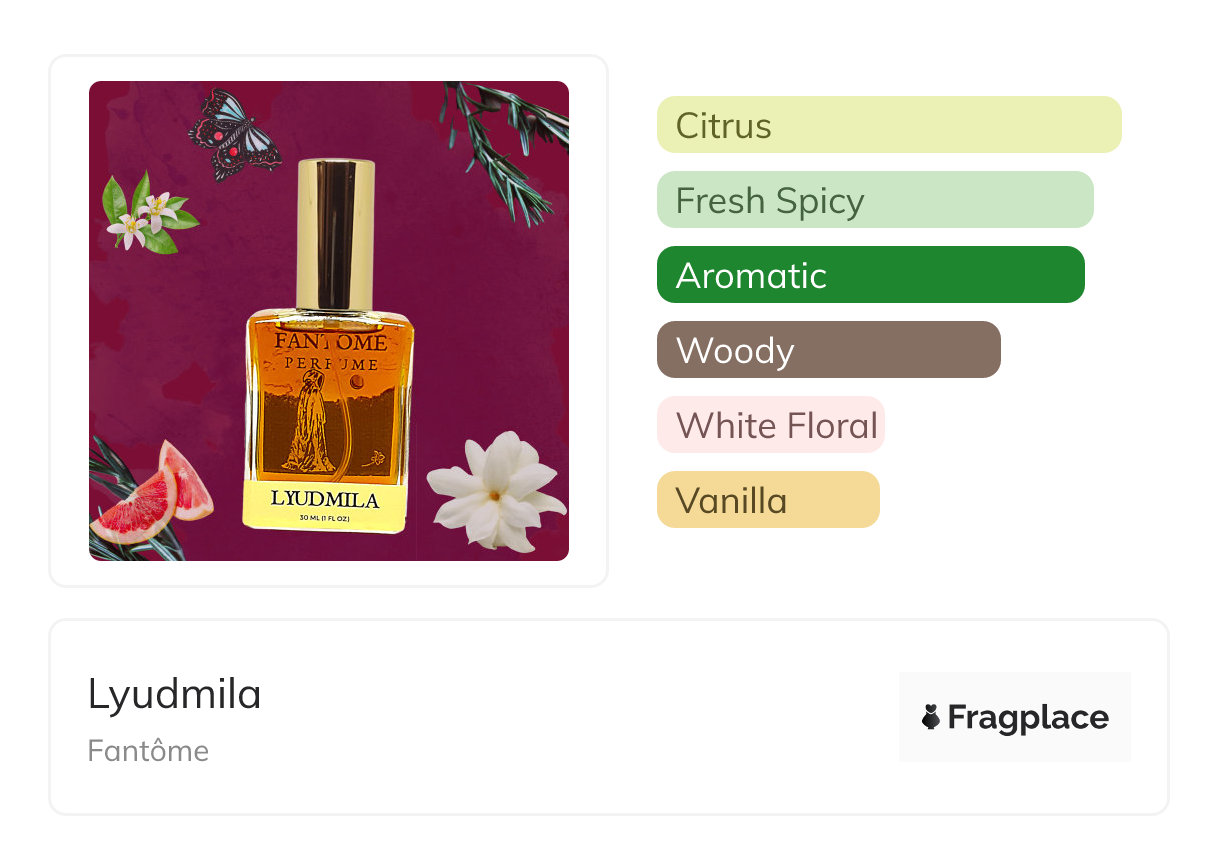Click the FANTOME PERFUME text on the bottle

[x=328, y=350]
